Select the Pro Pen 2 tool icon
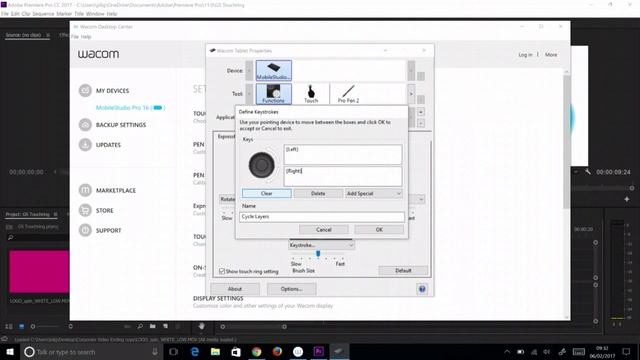 point(348,93)
